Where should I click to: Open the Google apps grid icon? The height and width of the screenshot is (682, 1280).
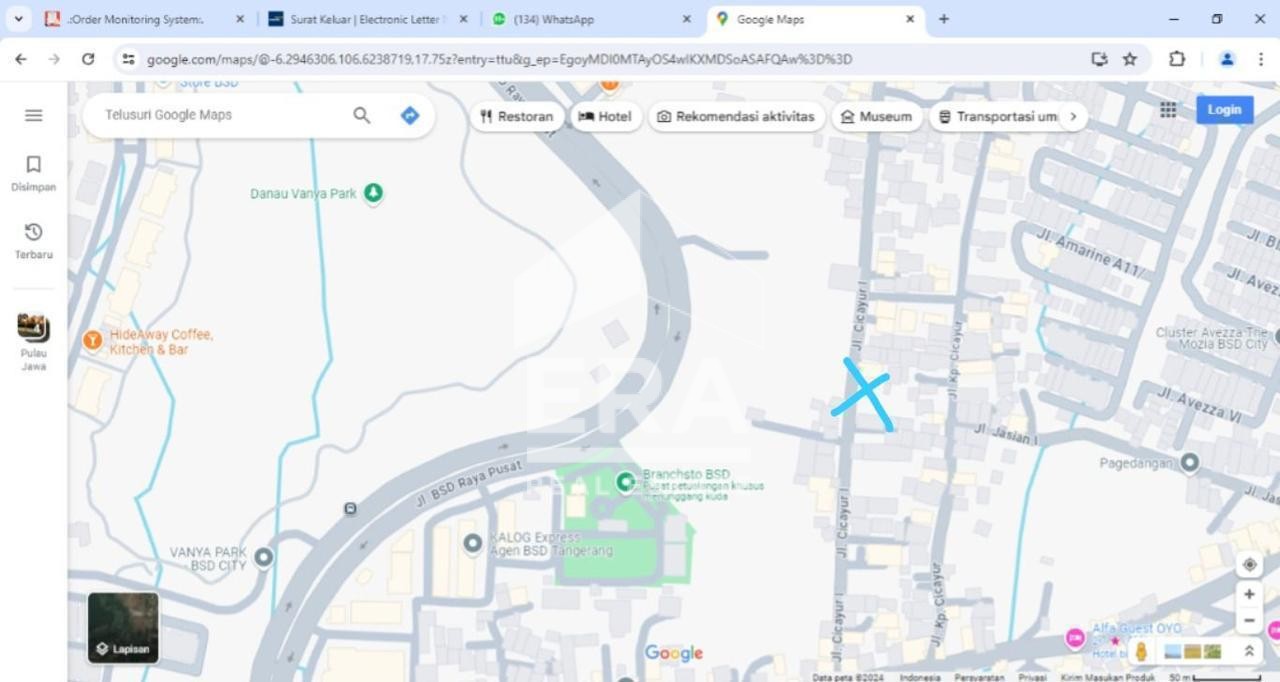click(1168, 110)
